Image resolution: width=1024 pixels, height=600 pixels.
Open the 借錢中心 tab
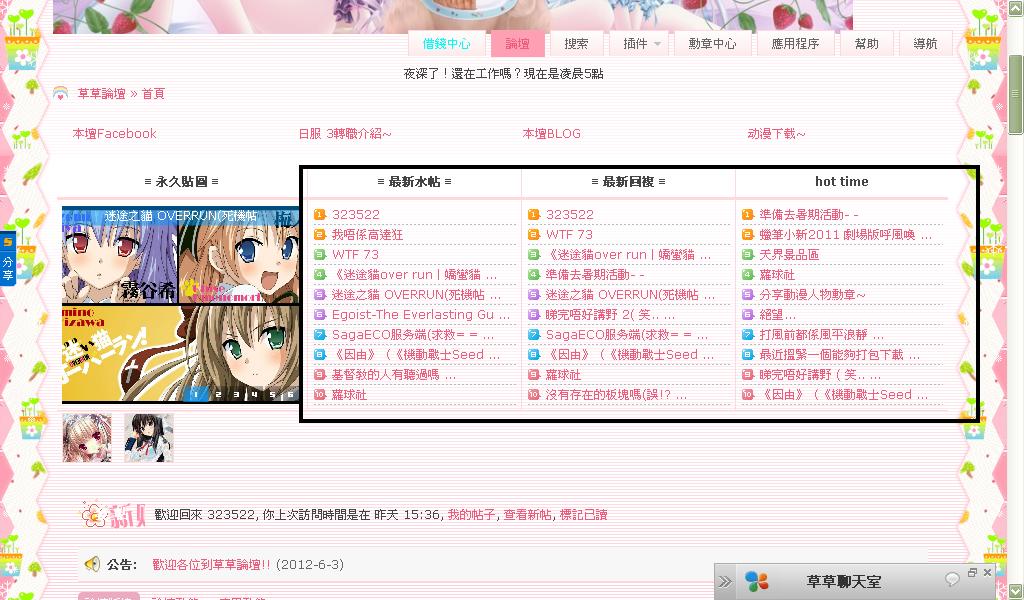pyautogui.click(x=446, y=44)
